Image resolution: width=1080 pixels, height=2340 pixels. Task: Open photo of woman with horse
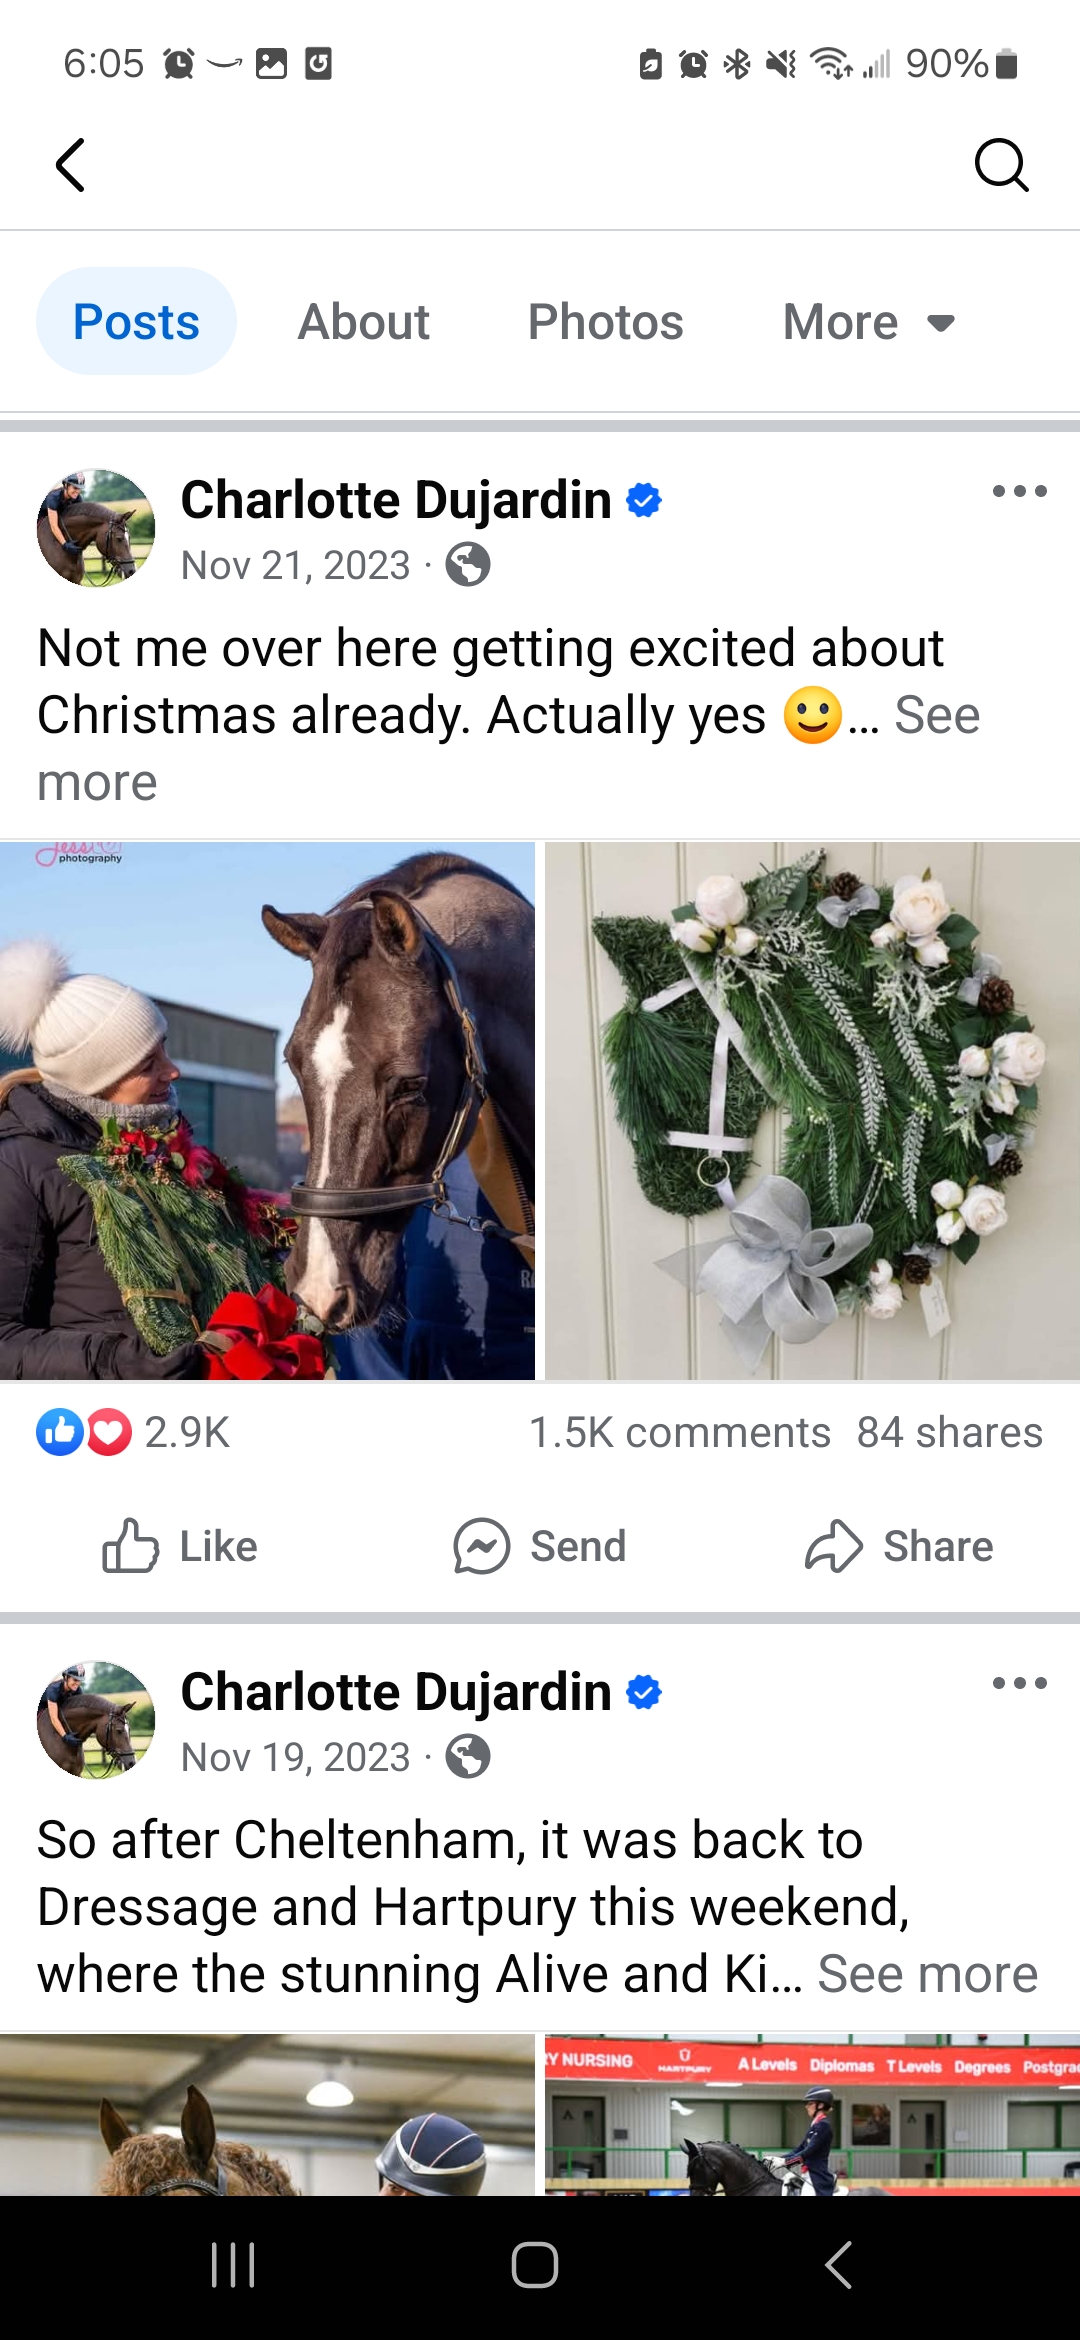[267, 1111]
